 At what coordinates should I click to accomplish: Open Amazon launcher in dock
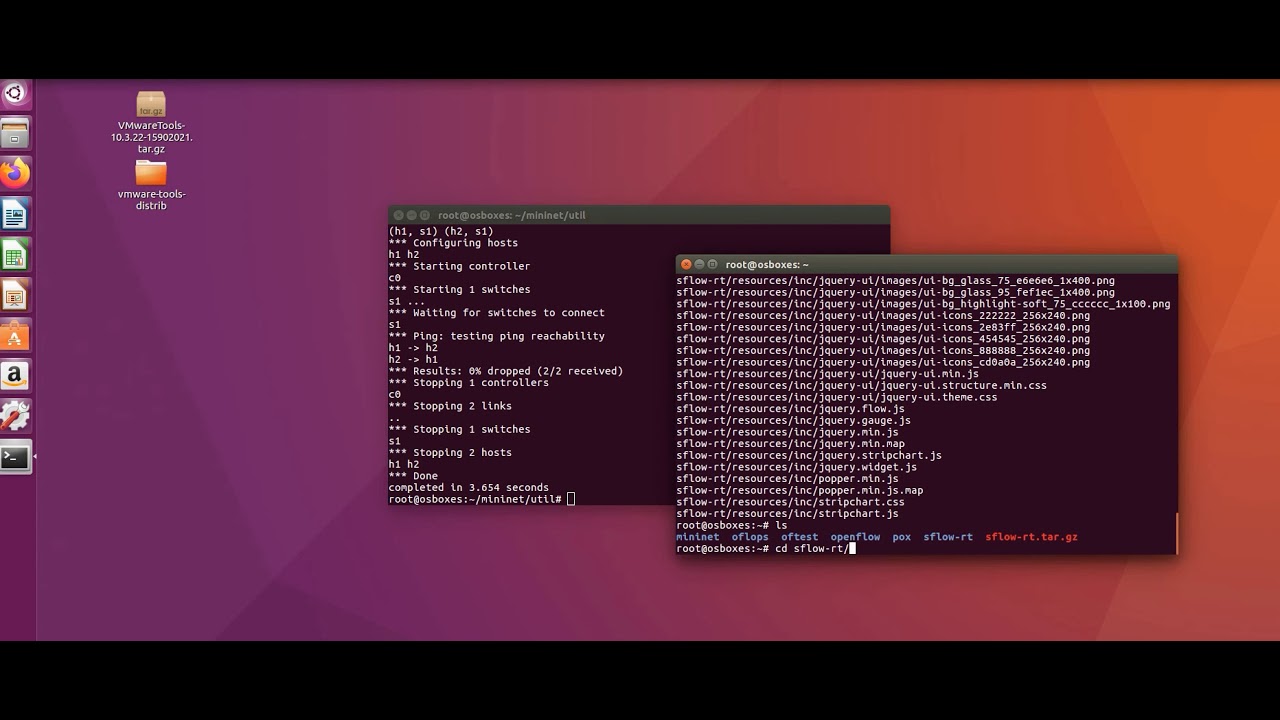pos(15,377)
